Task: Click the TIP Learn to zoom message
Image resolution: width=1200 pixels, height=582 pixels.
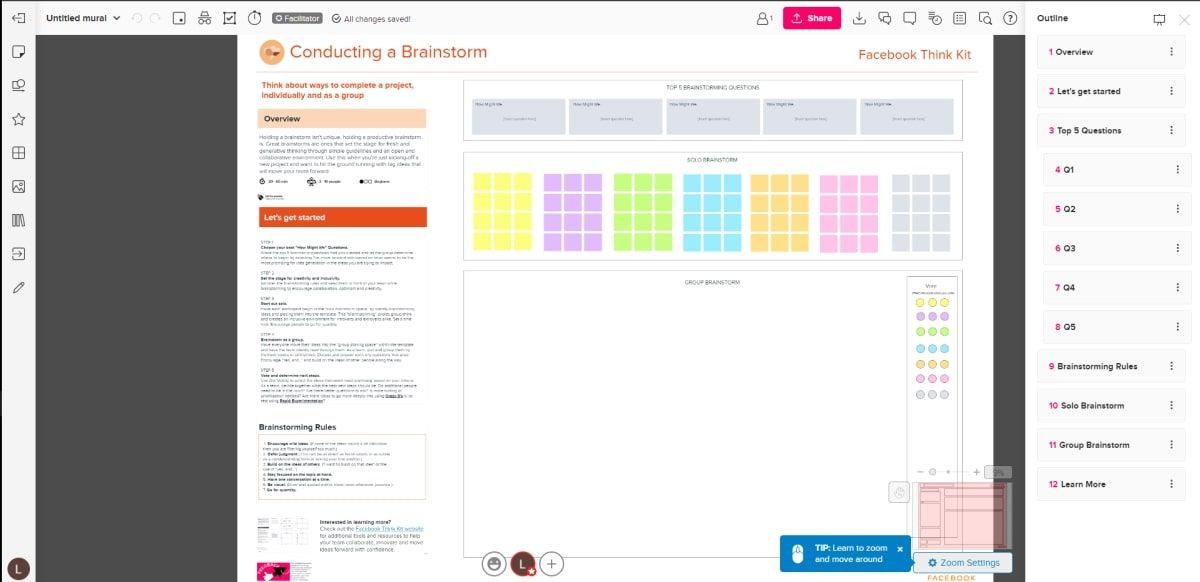Action: pos(851,554)
